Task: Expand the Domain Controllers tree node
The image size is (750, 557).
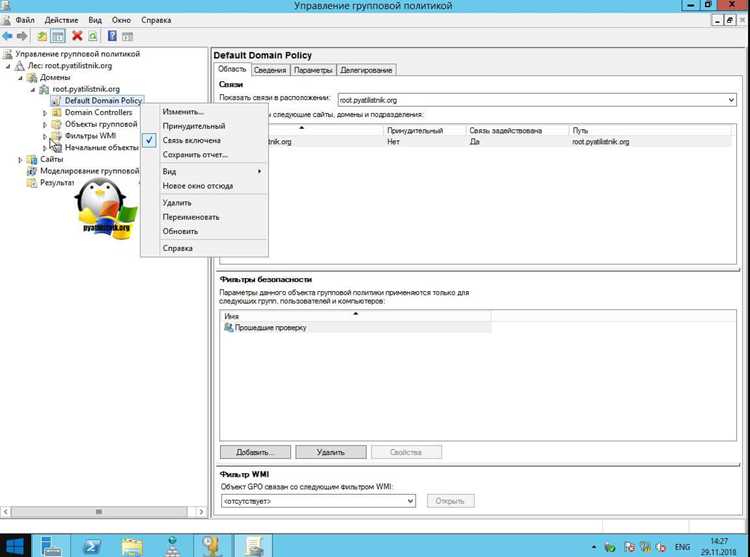Action: click(x=45, y=113)
